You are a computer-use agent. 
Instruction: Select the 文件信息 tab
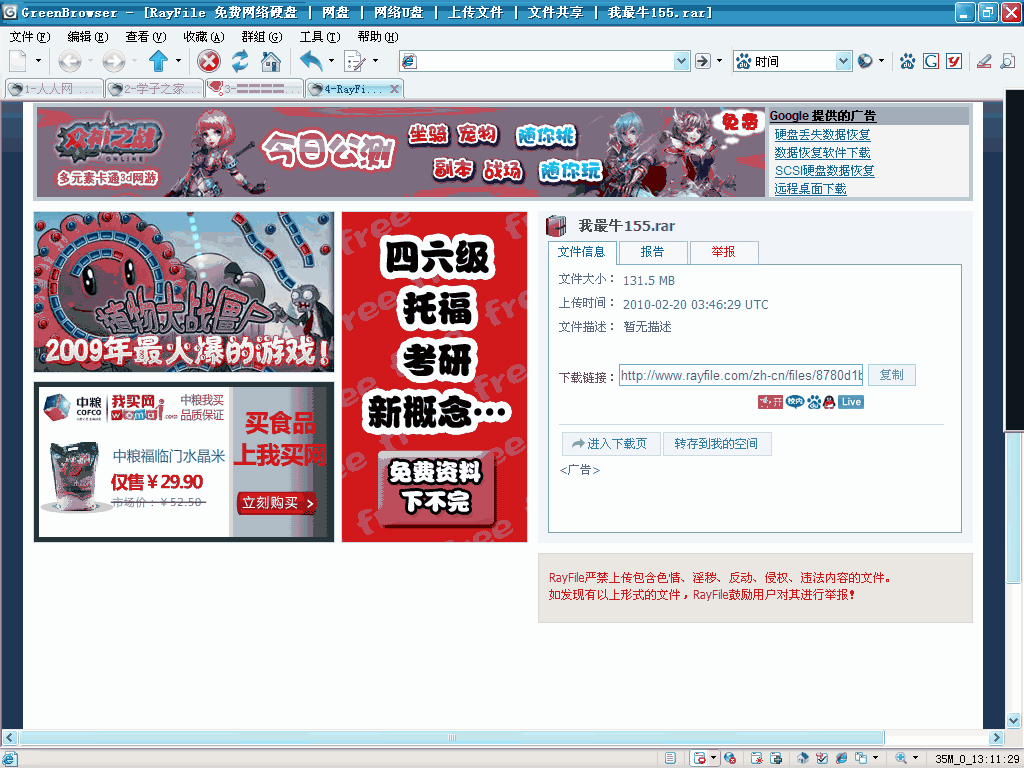tap(581, 252)
